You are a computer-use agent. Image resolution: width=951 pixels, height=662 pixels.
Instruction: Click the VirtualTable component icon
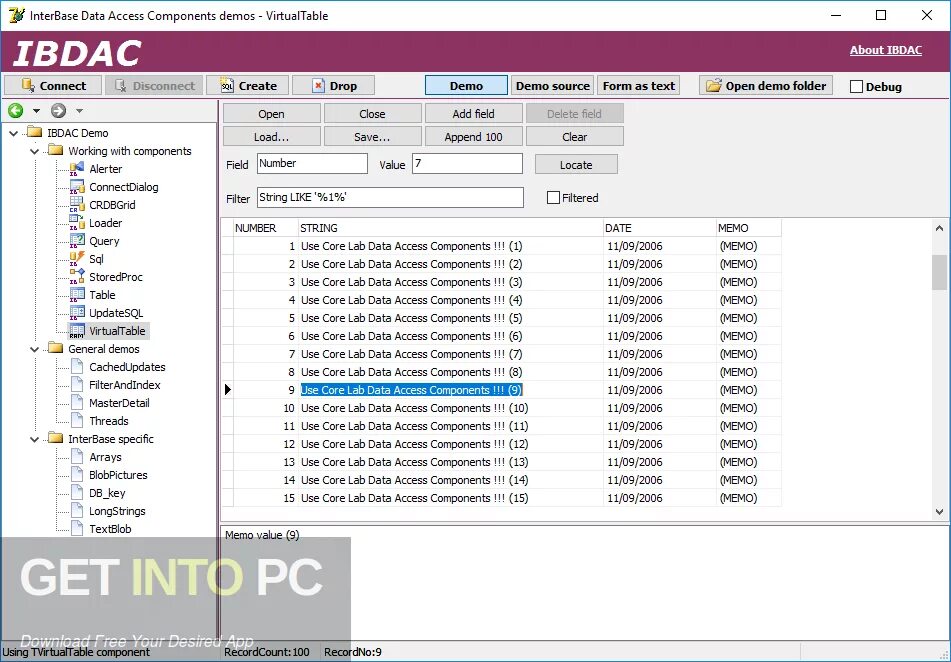[77, 331]
